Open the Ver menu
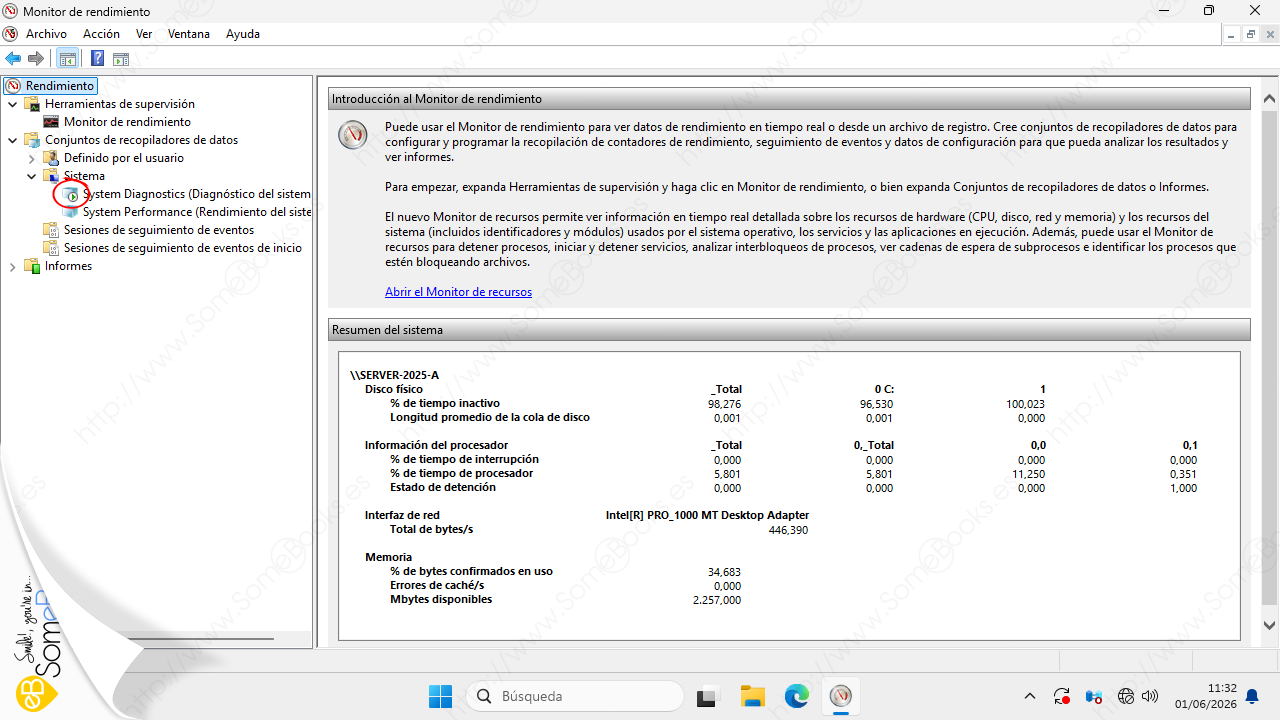This screenshot has height=720, width=1280. coord(144,33)
